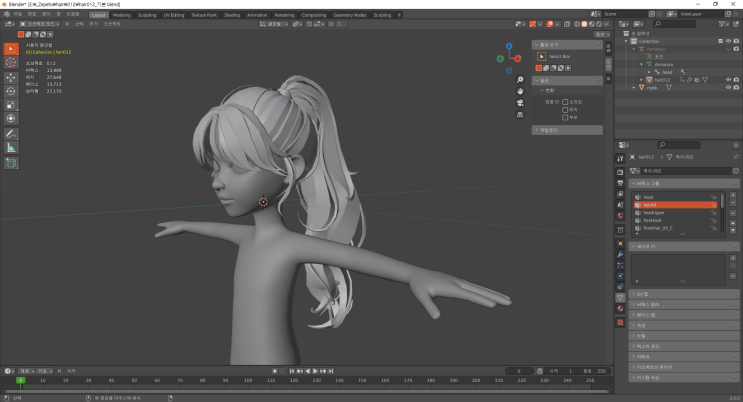This screenshot has width=743, height=402.
Task: Expand the mask object in outliner
Action: click(x=634, y=88)
